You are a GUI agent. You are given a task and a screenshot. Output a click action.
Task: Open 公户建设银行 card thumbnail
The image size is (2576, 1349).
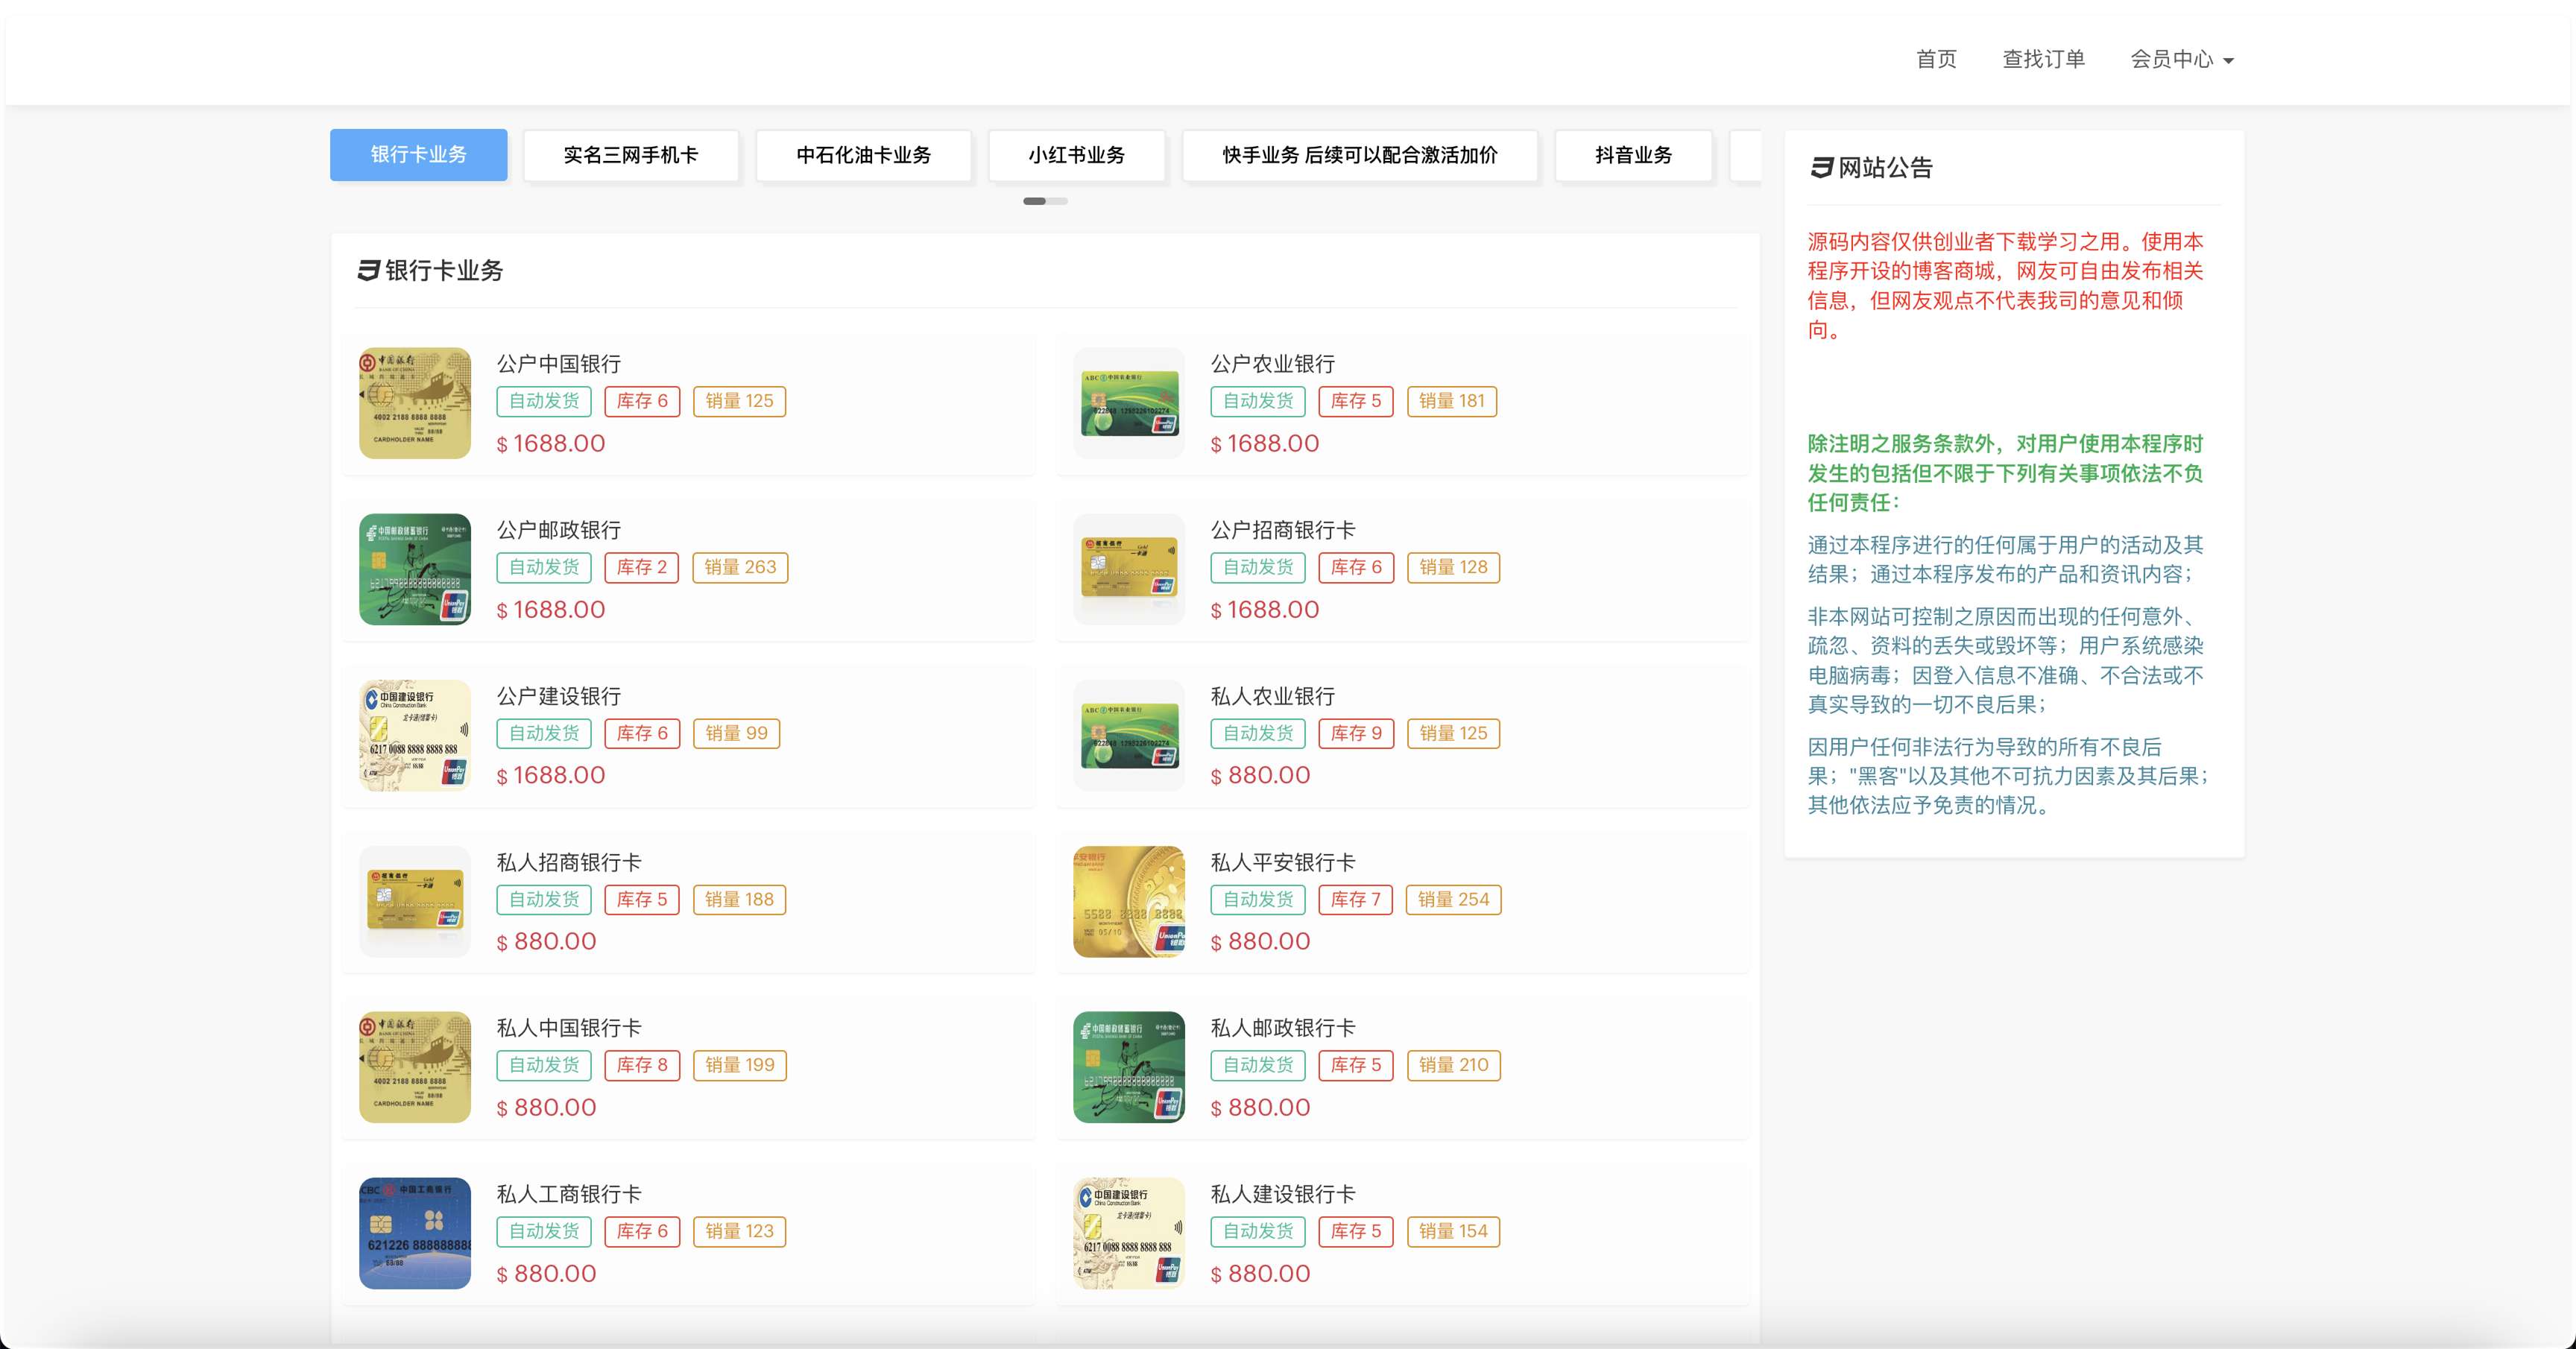pyautogui.click(x=414, y=735)
